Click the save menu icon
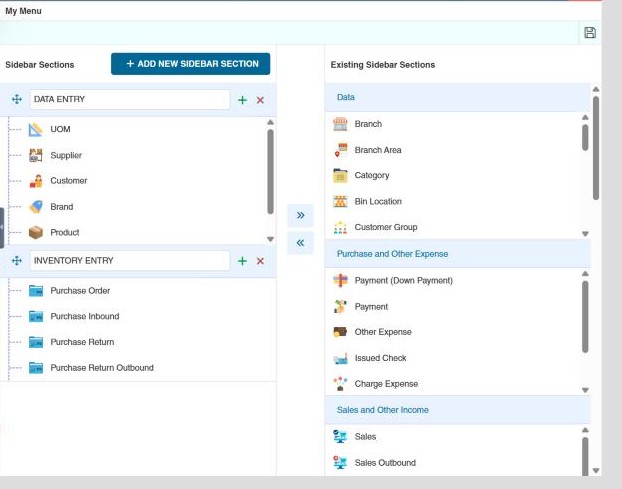 [590, 33]
